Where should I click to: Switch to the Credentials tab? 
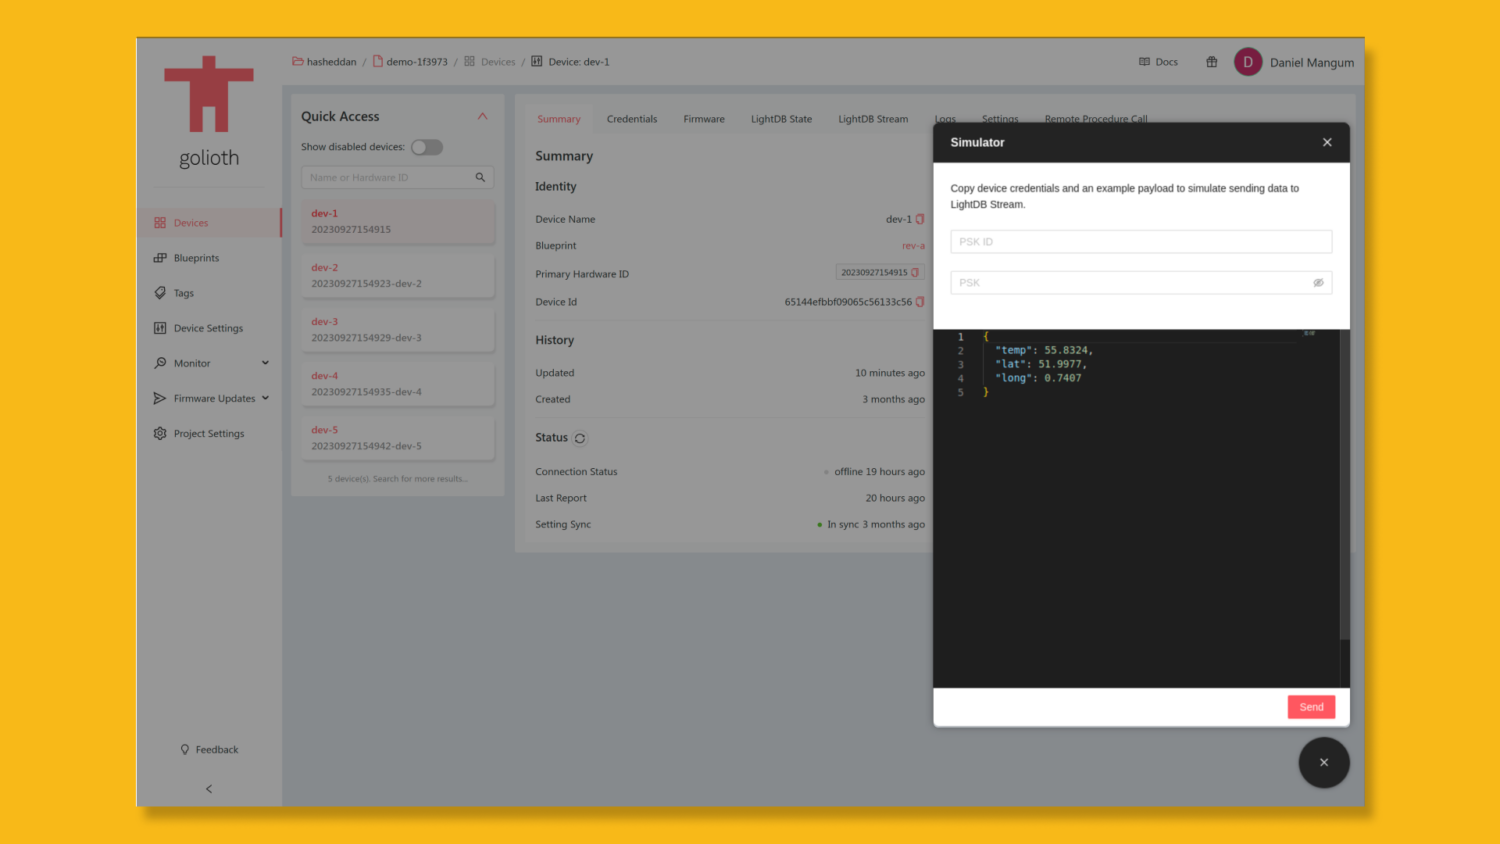[x=631, y=118]
